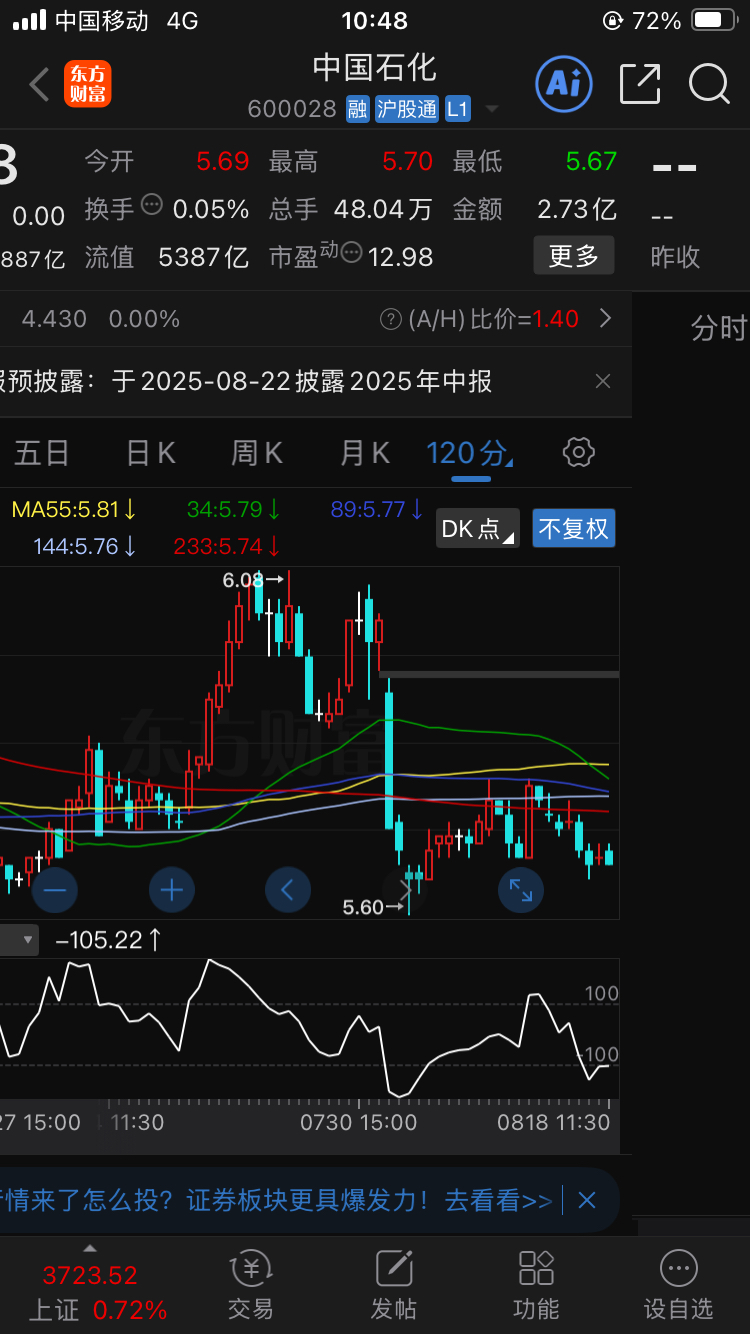Switch to the 周K tab
Screen dimensions: 750x1334
coord(258,453)
